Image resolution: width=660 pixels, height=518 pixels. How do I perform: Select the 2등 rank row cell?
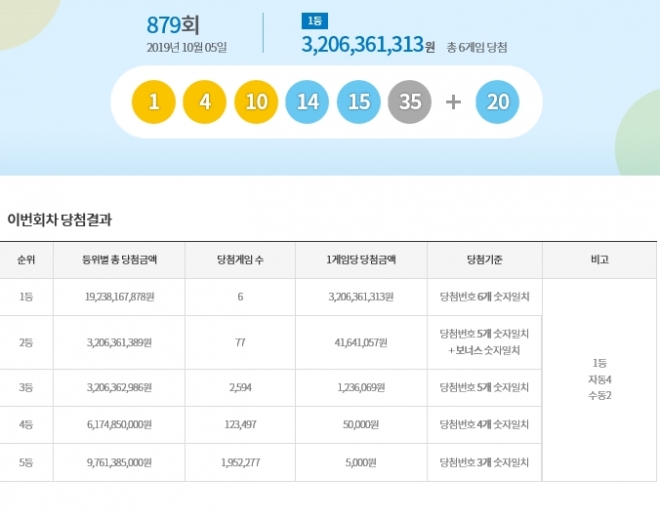[x=26, y=342]
